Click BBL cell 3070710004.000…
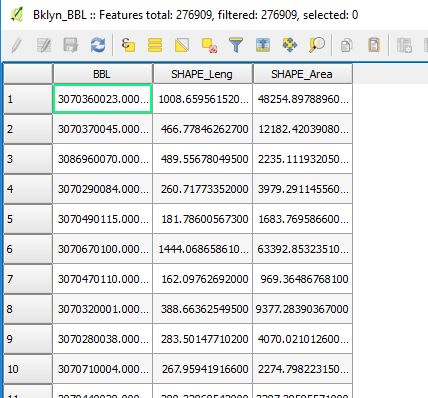 pyautogui.click(x=103, y=369)
